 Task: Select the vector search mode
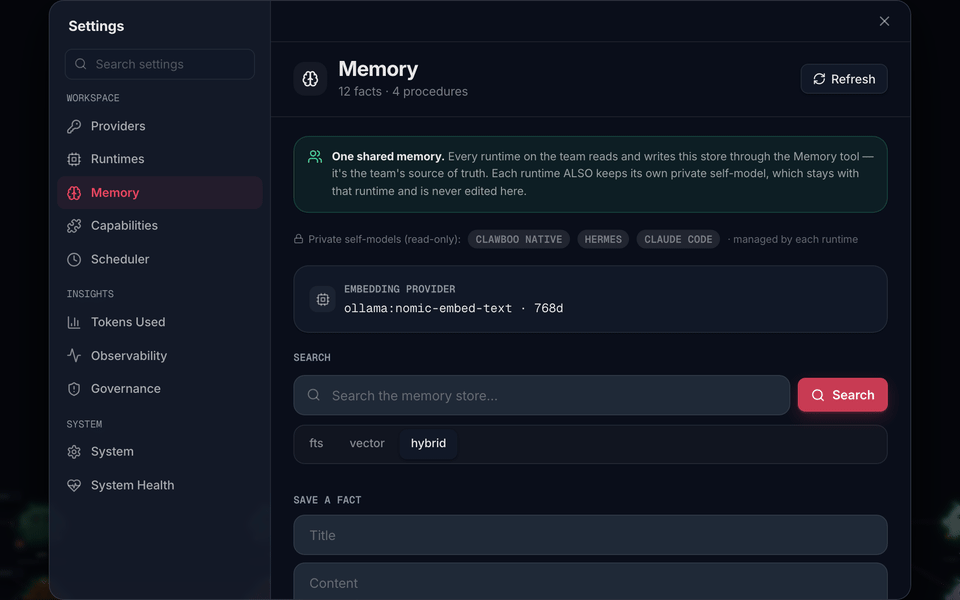[x=367, y=443]
